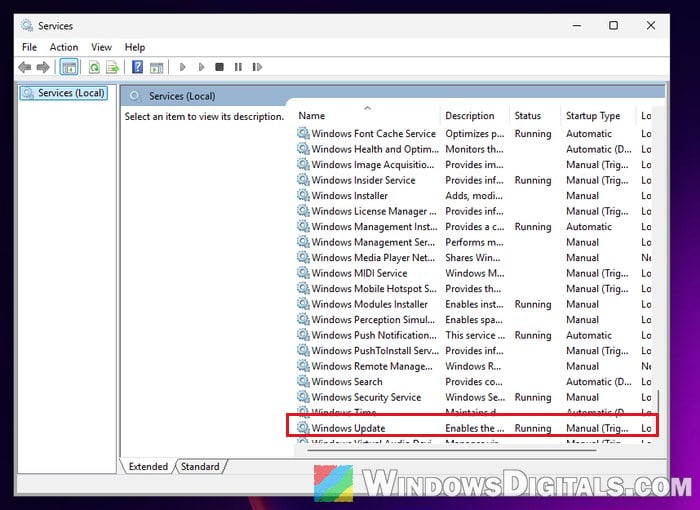Select the Windows Management Inst... row
This screenshot has width=700, height=510.
click(474, 226)
